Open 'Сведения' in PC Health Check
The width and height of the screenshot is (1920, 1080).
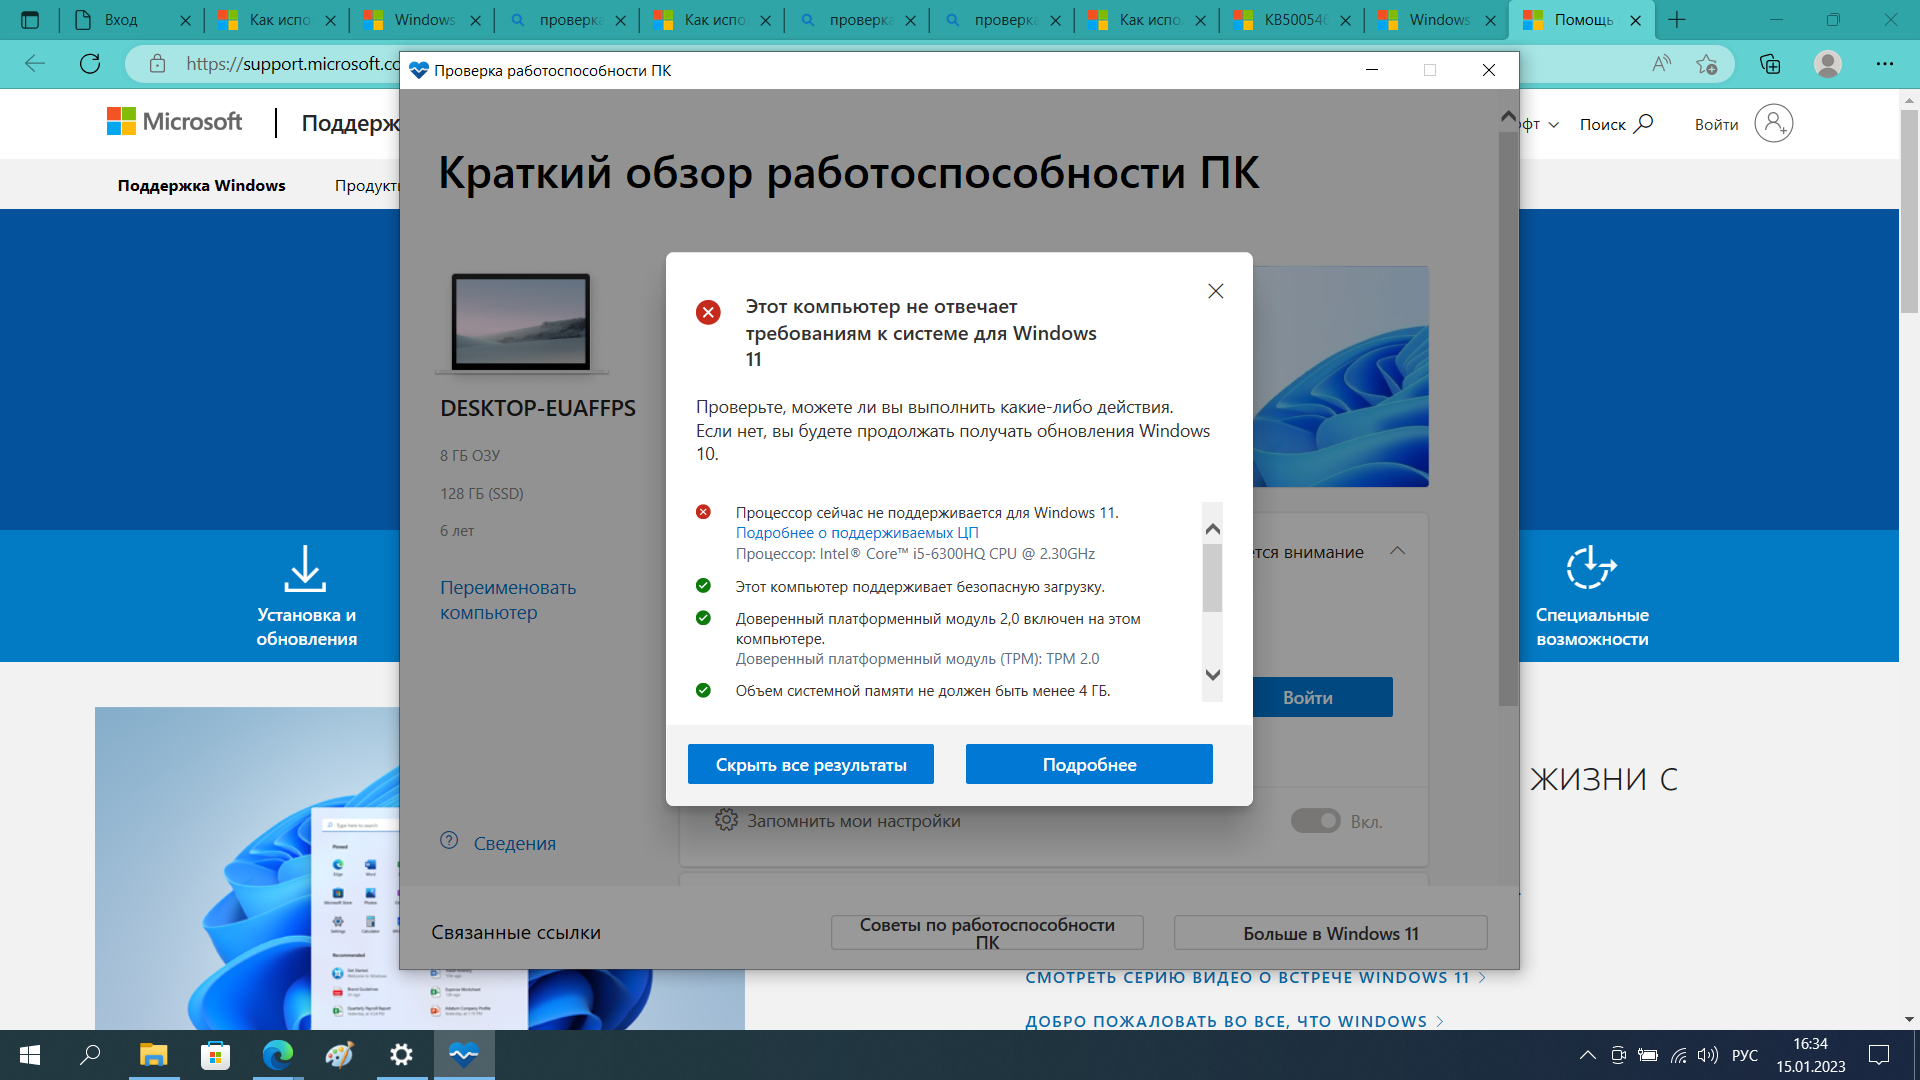click(514, 843)
